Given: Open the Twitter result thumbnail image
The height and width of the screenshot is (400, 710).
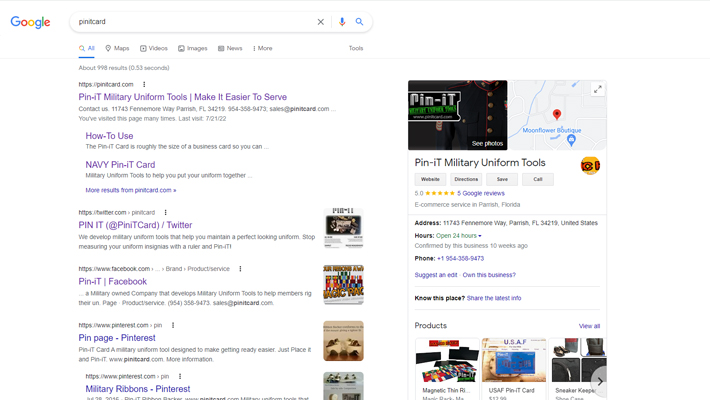Looking at the screenshot, I should pos(343,228).
